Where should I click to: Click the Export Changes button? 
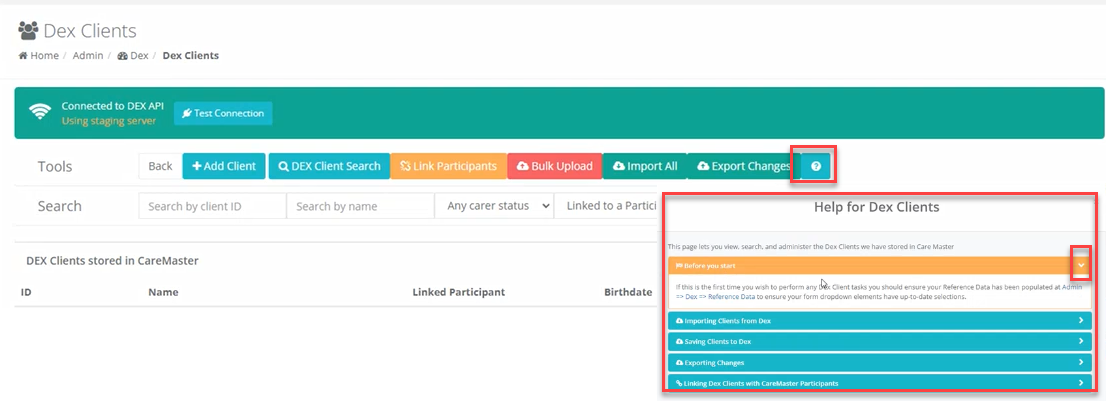(x=743, y=166)
